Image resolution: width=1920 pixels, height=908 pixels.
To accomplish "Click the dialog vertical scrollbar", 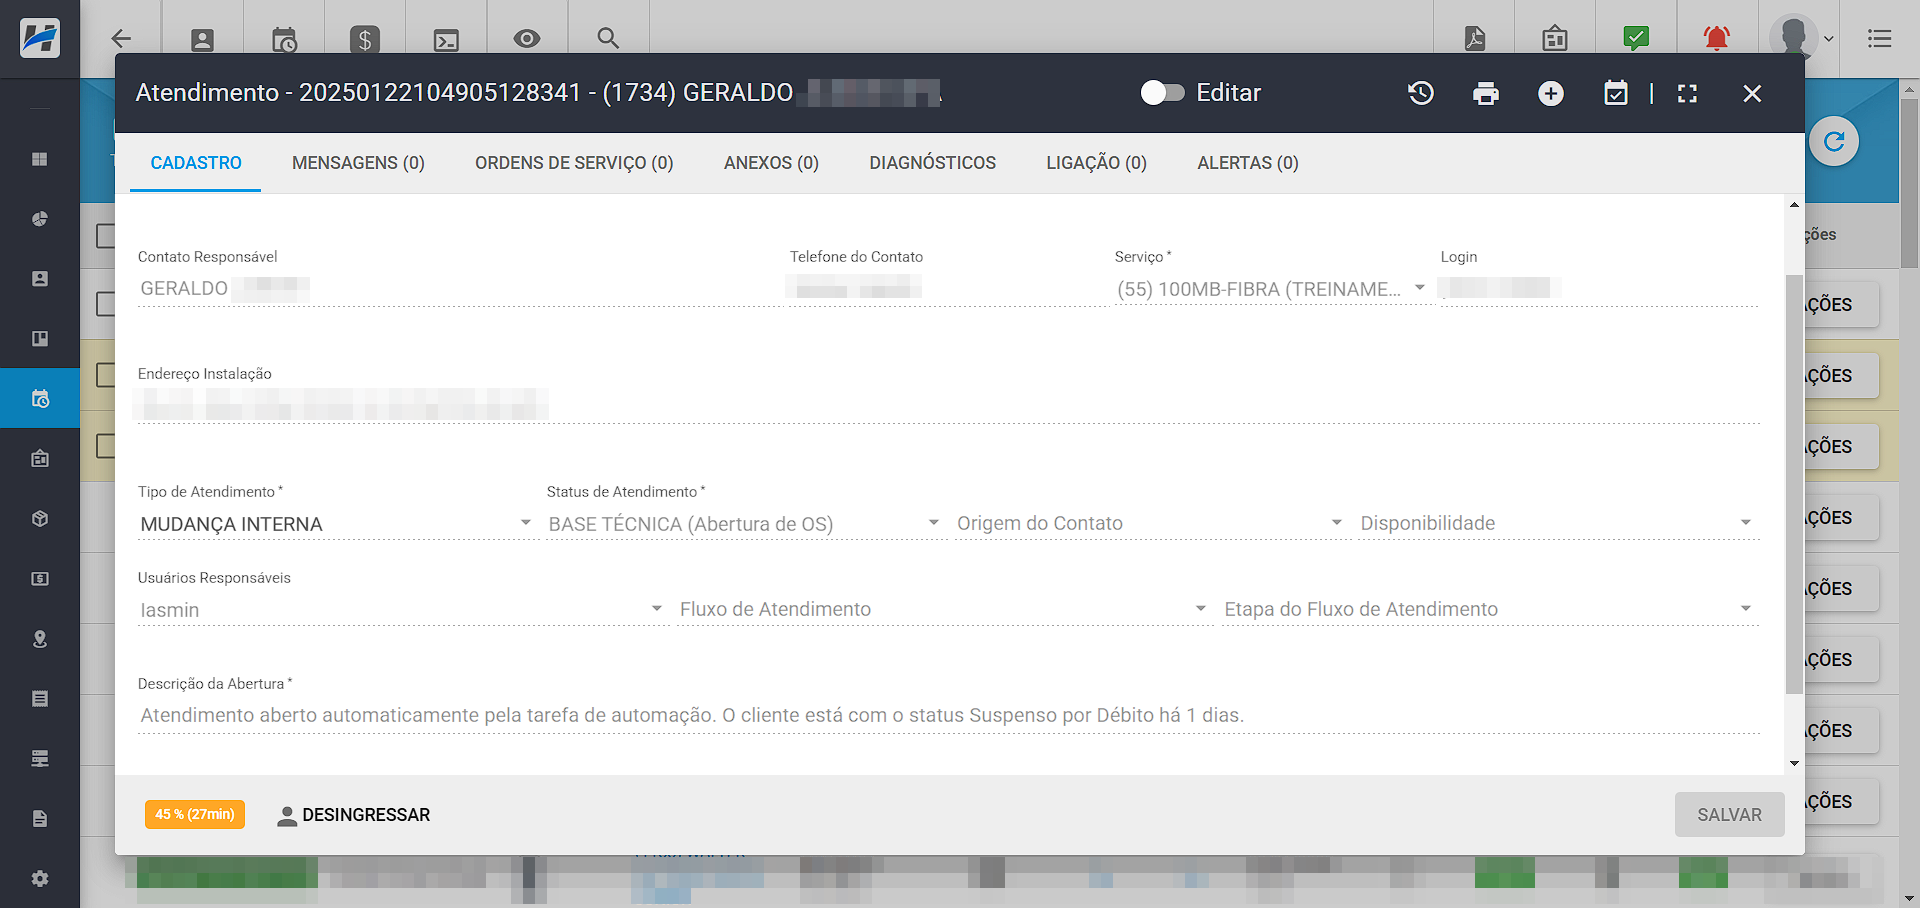I will (1794, 484).
